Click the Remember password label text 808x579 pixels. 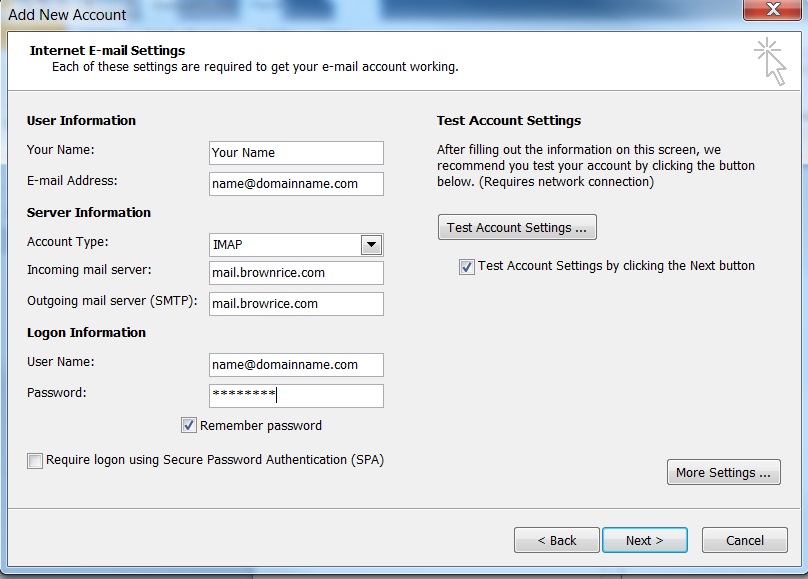pos(261,426)
